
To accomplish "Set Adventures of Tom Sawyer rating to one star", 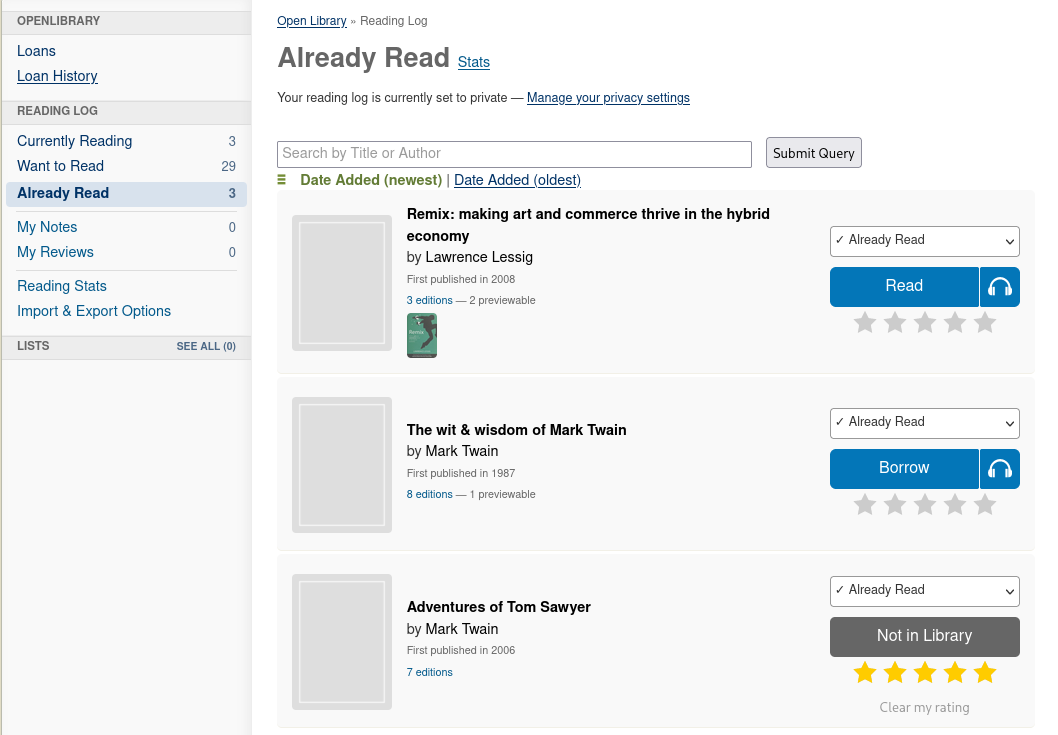I will 865,672.
